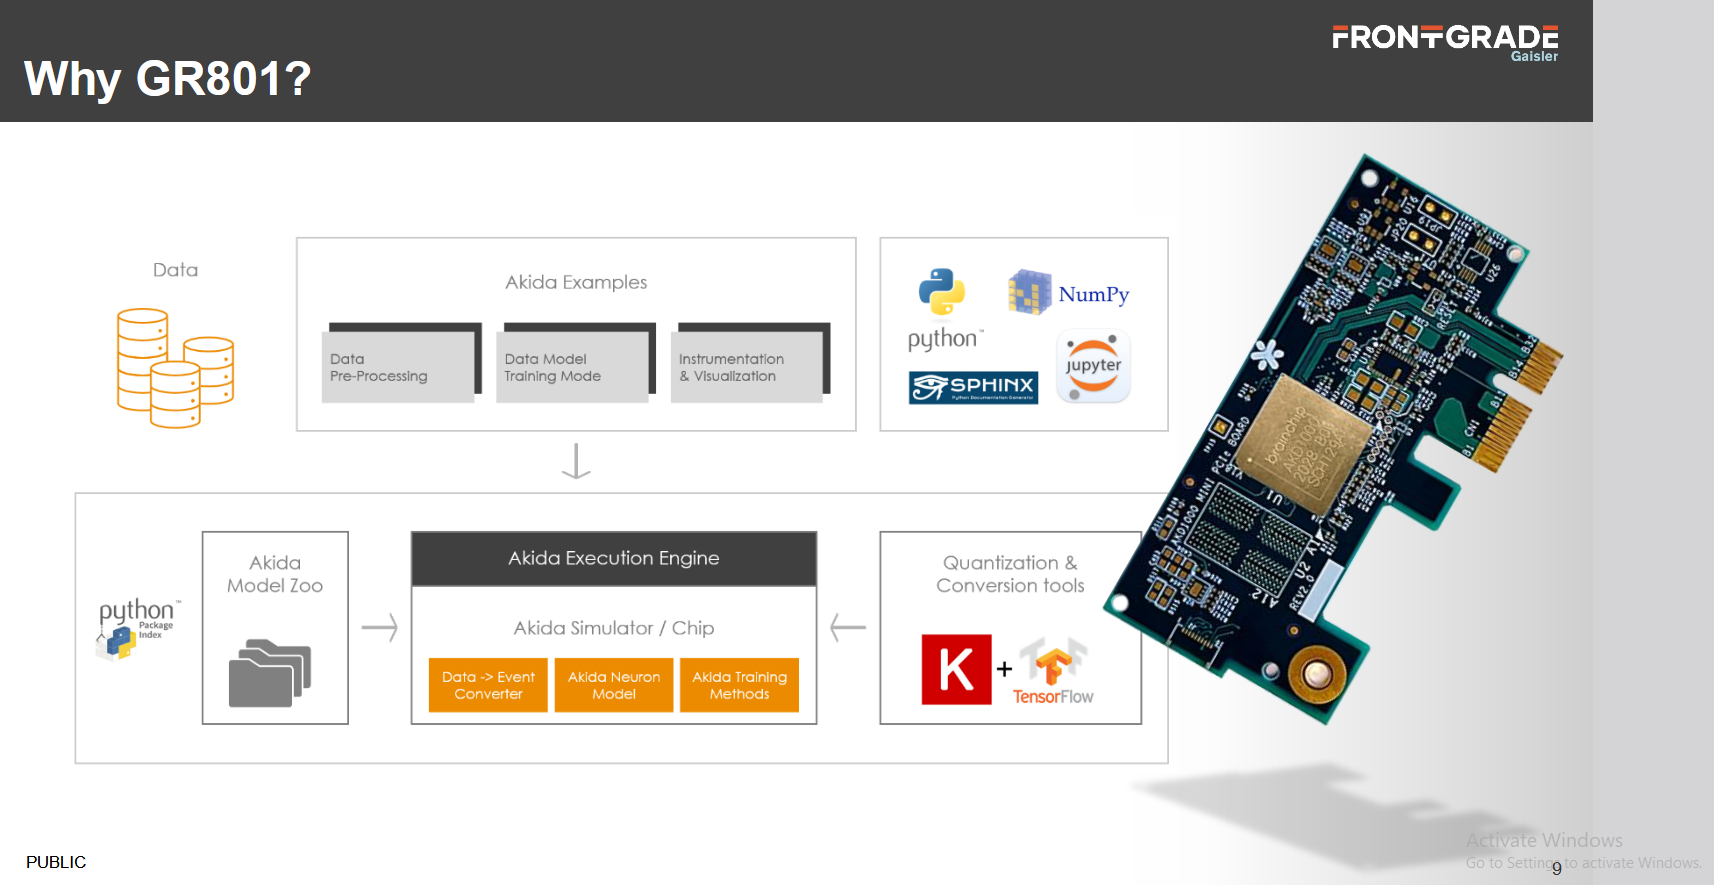
Task: Click the Akida Model Zoo folder icon
Action: [x=270, y=672]
